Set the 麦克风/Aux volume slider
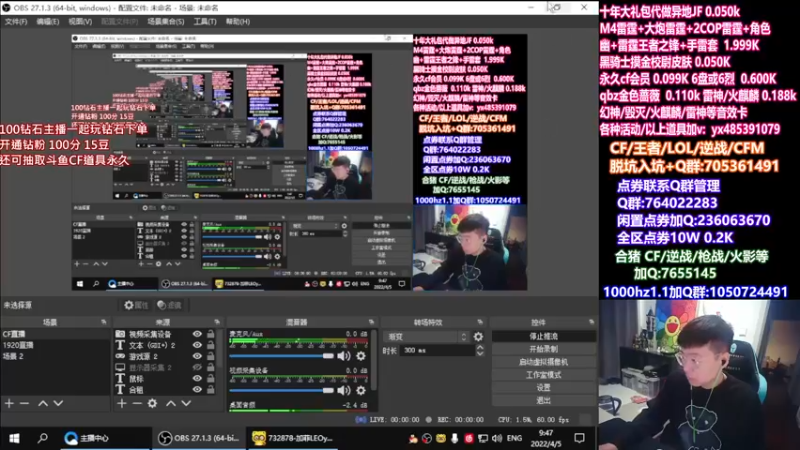The image size is (800, 450). (x=282, y=356)
